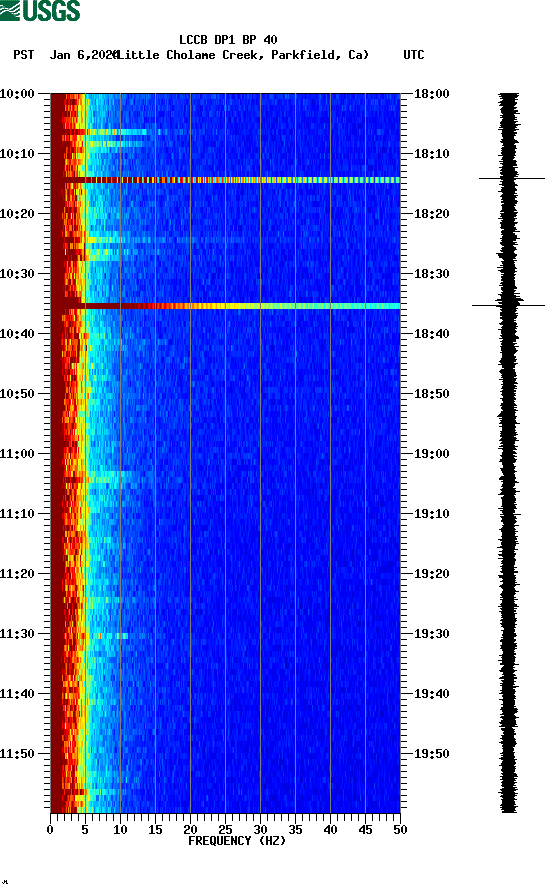Click the 19:40 UTC time label
Screen dimensions: 552x893
coord(431,694)
